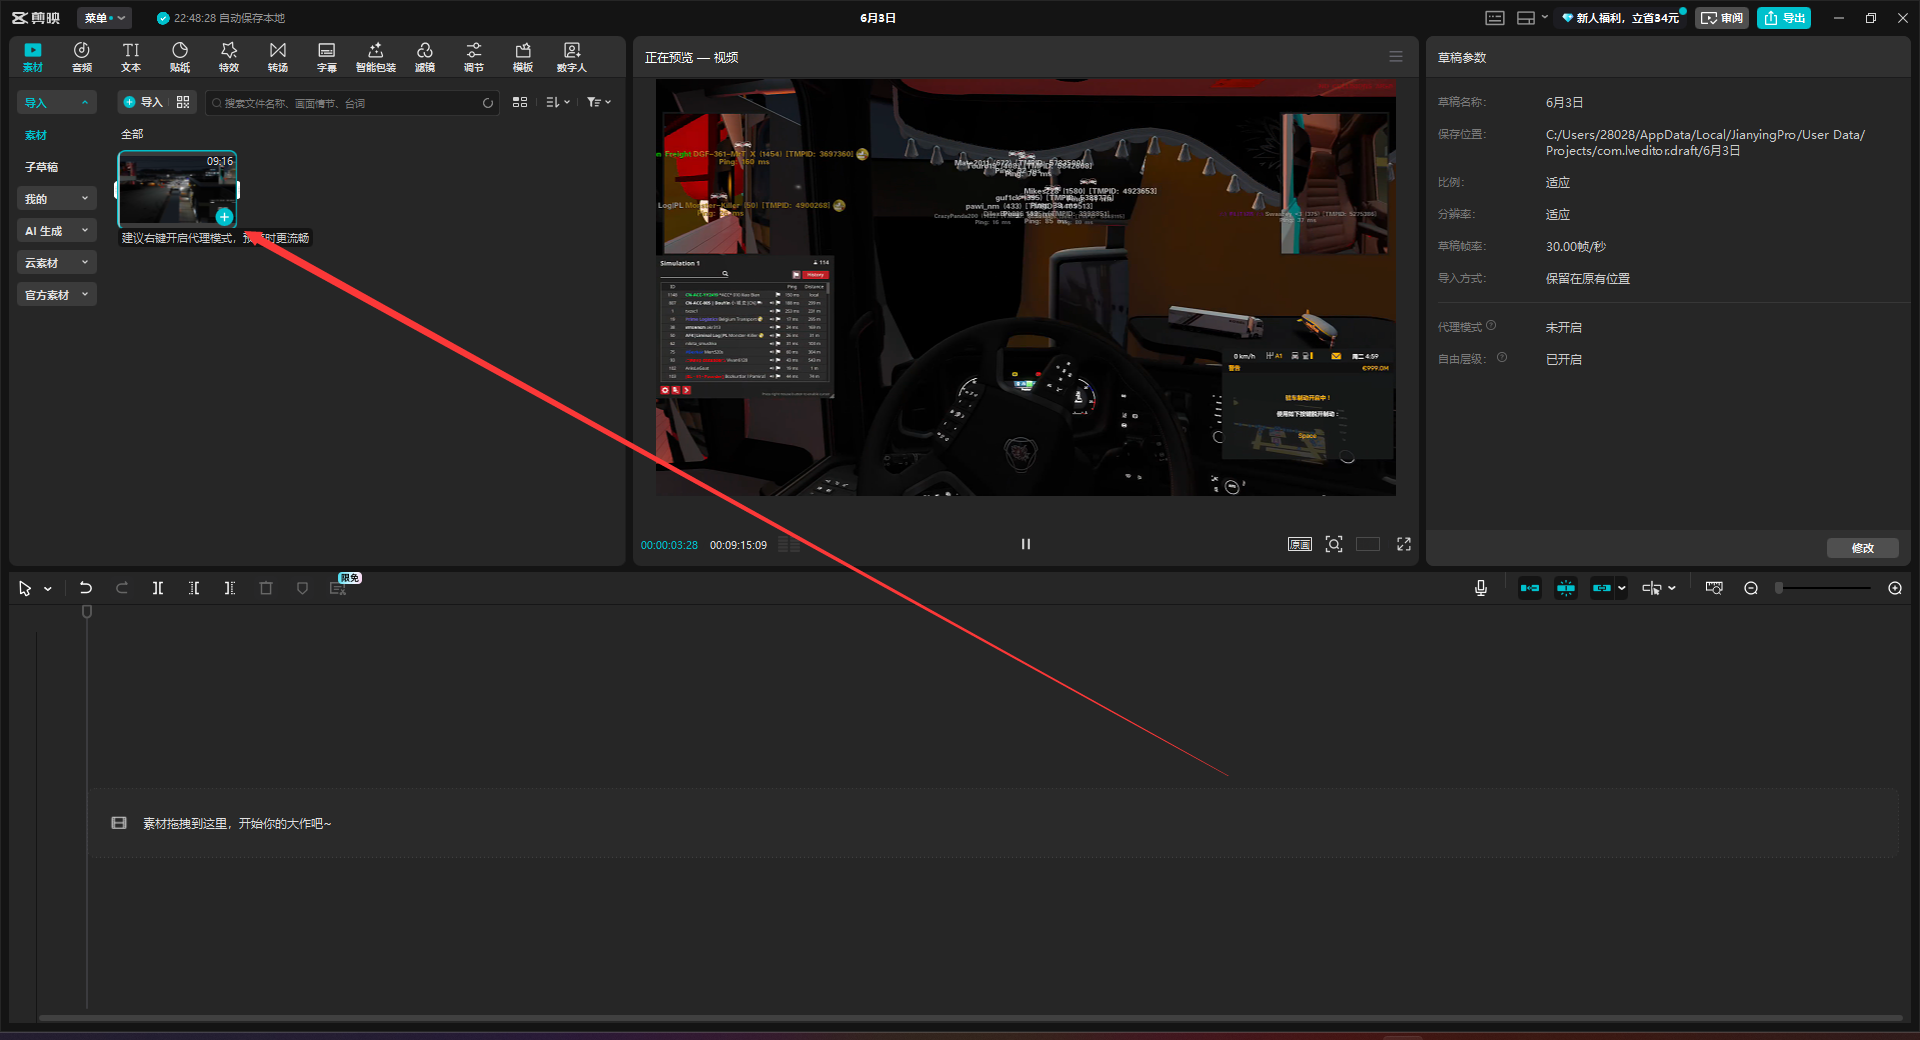Click the 原画 original quality icon in preview

(x=1299, y=544)
